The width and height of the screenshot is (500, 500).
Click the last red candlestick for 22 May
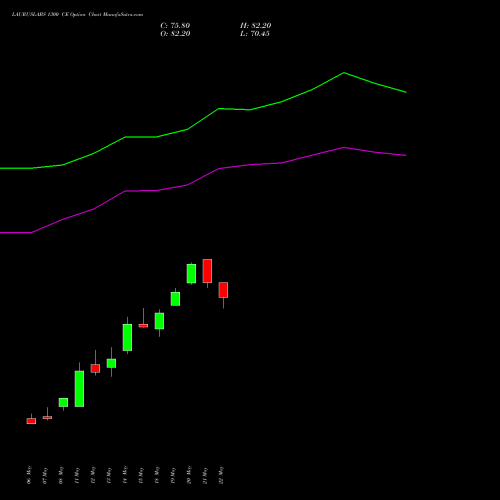pyautogui.click(x=223, y=290)
